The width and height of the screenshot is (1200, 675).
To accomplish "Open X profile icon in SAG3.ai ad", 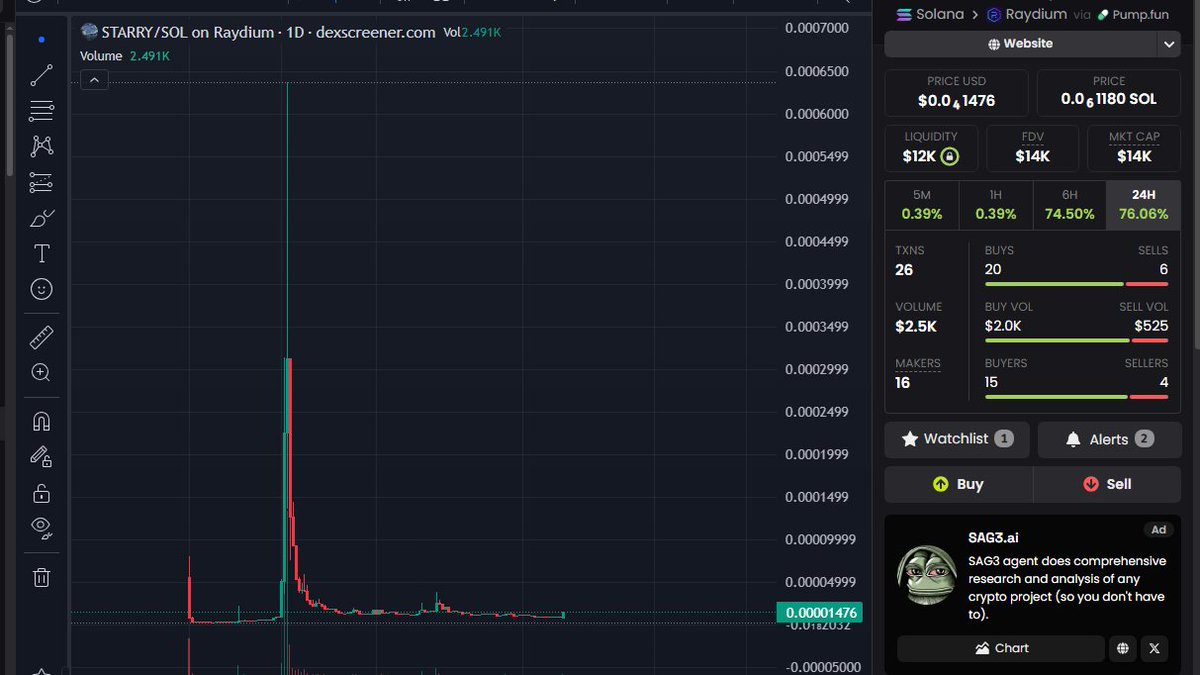I will (x=1155, y=648).
